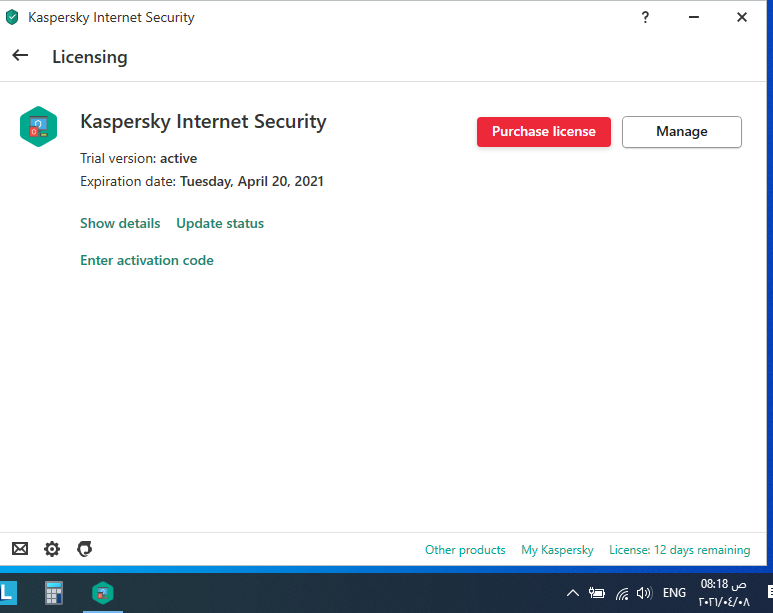Click License: 12 days remaining link
This screenshot has height=613, width=773.
click(x=679, y=550)
